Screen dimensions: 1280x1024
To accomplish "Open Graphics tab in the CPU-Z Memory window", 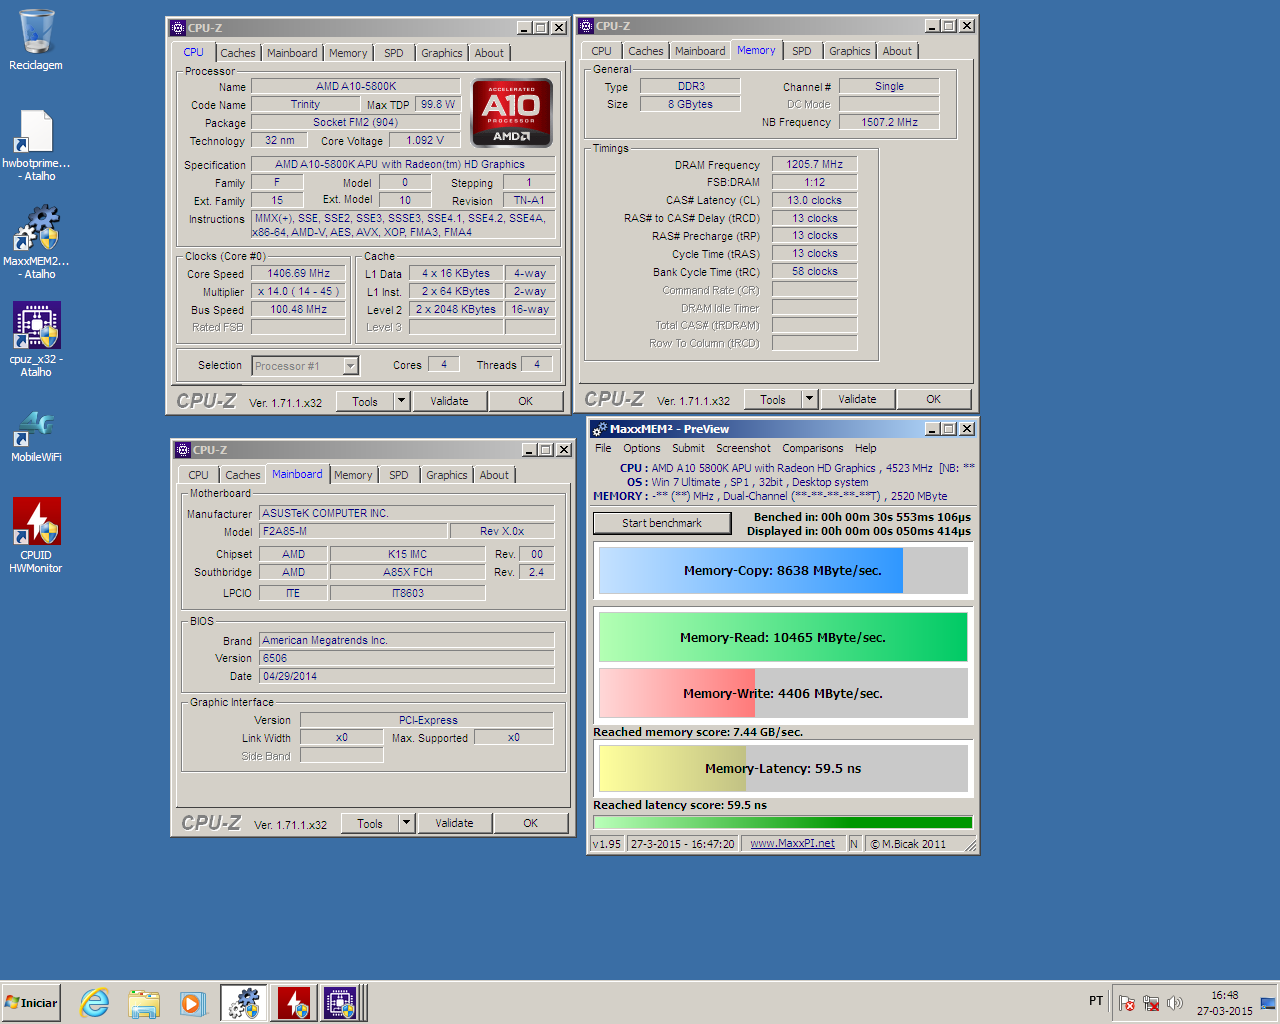I will pyautogui.click(x=850, y=51).
